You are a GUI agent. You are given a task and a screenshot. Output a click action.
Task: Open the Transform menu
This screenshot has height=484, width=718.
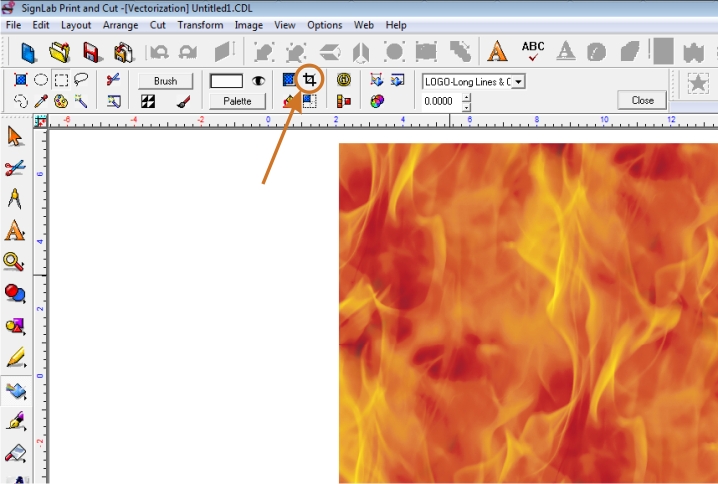[x=200, y=25]
